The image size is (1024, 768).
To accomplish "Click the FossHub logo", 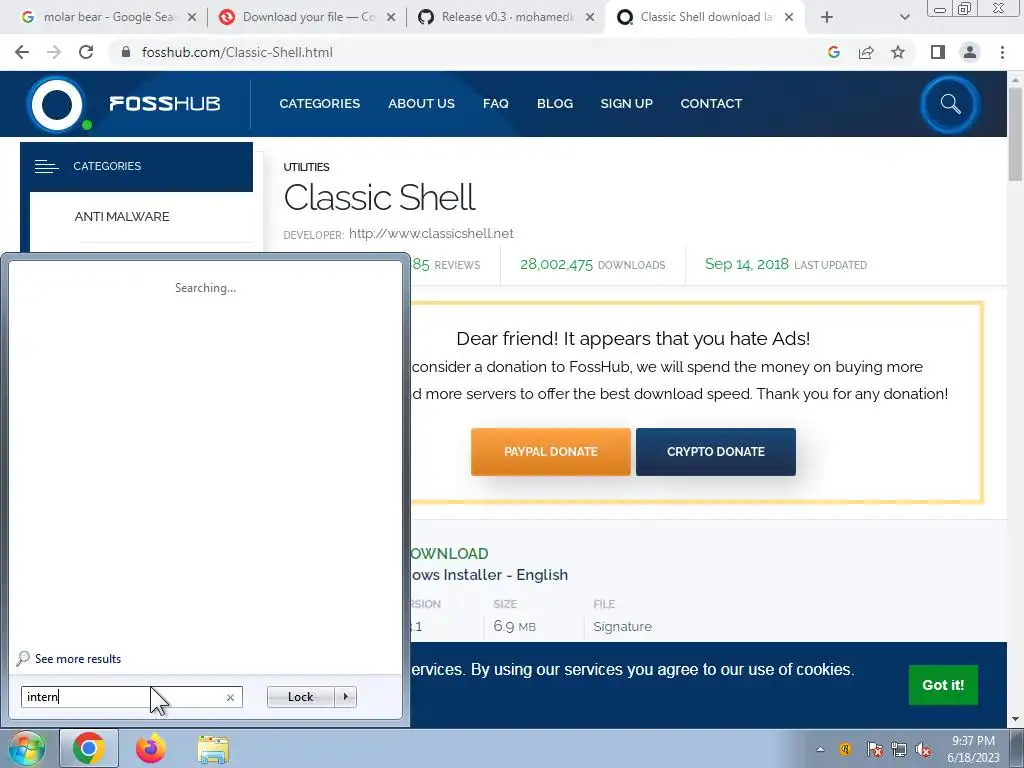I will point(124,104).
